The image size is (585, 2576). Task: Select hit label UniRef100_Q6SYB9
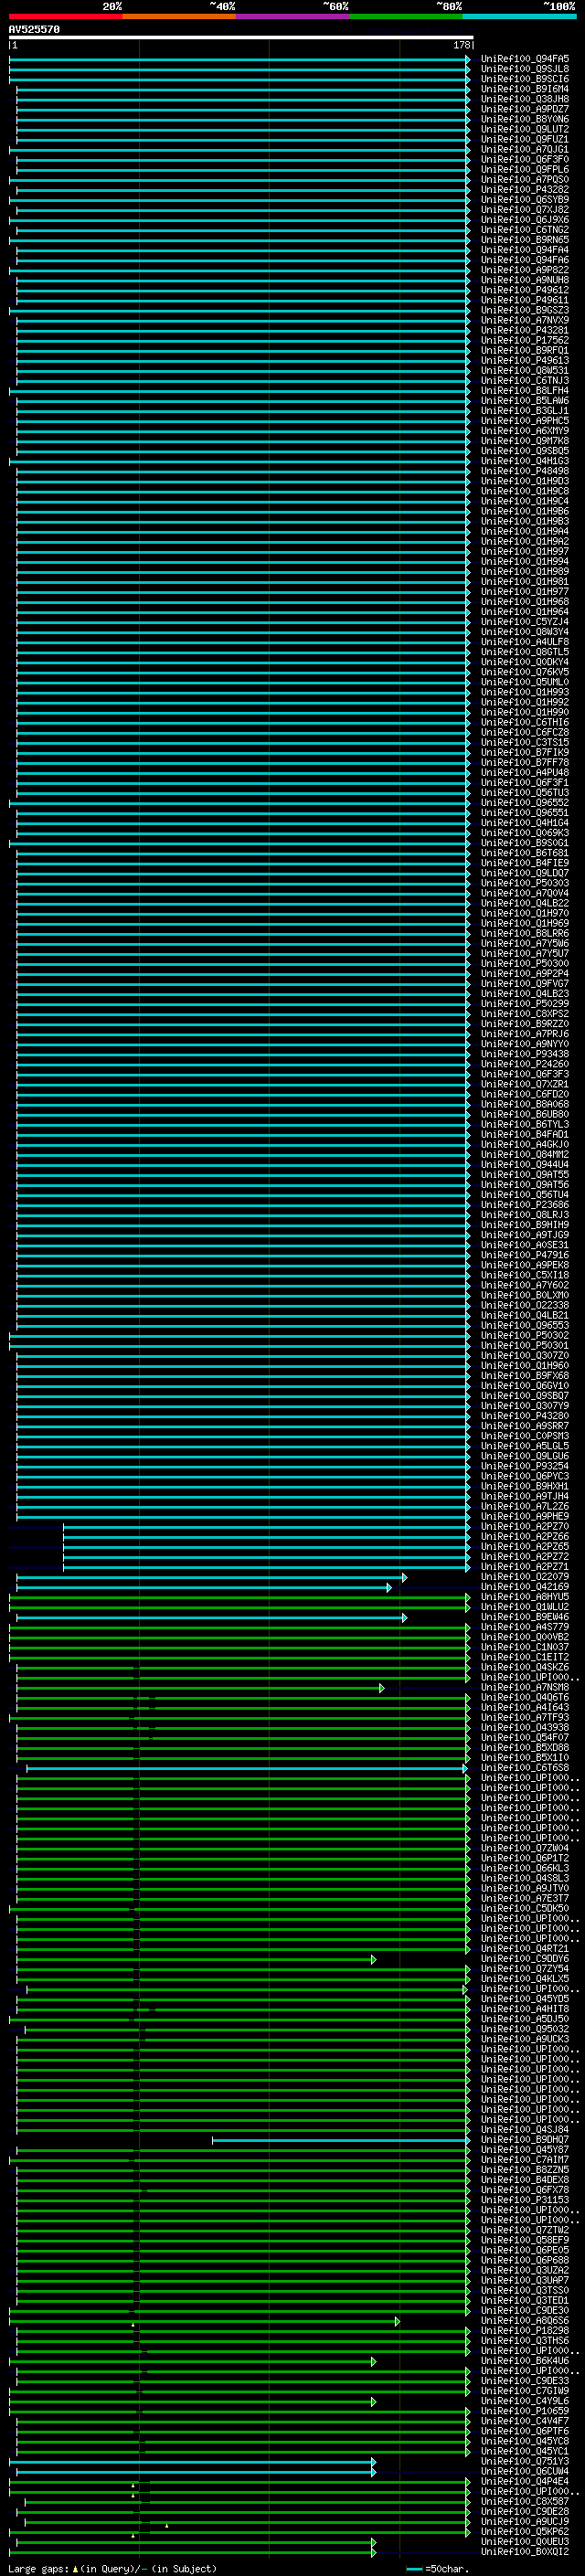[525, 199]
